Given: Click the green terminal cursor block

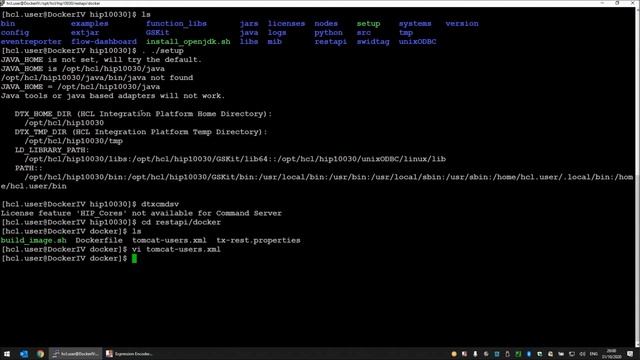Looking at the screenshot, I should click(134, 258).
